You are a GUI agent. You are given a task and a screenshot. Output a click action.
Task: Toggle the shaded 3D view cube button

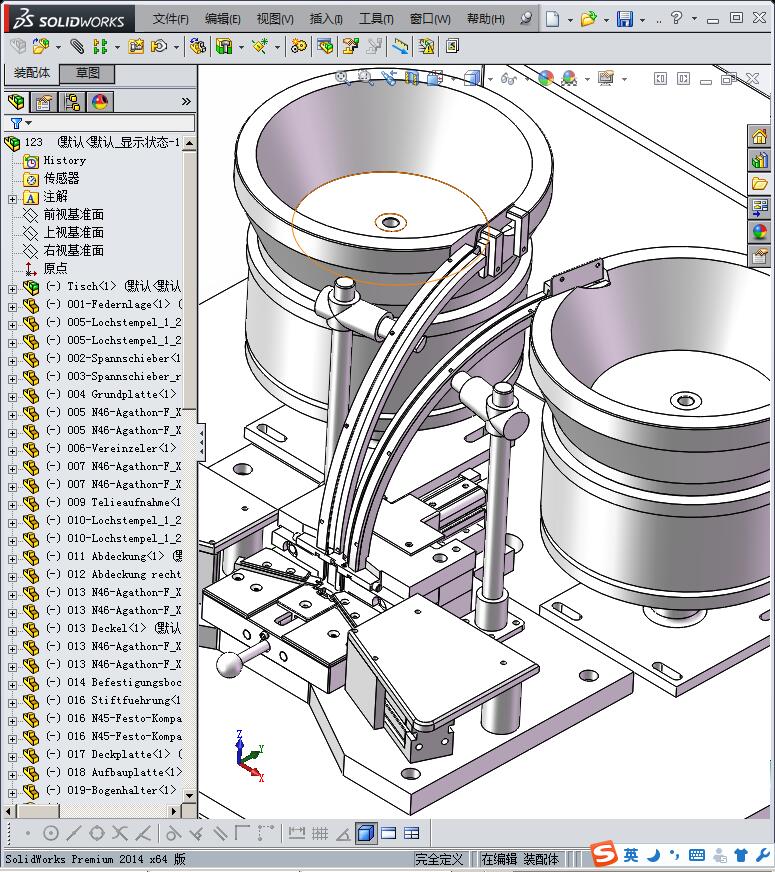click(x=366, y=833)
